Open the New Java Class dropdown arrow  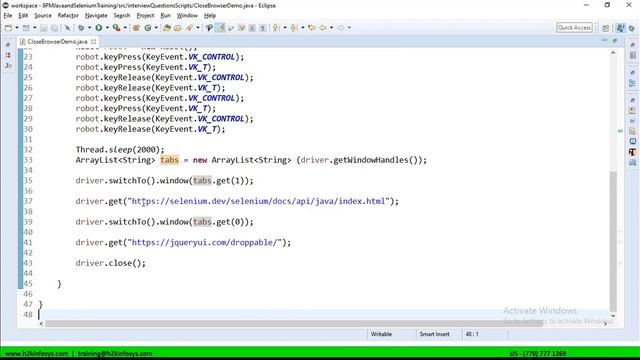[156, 28]
